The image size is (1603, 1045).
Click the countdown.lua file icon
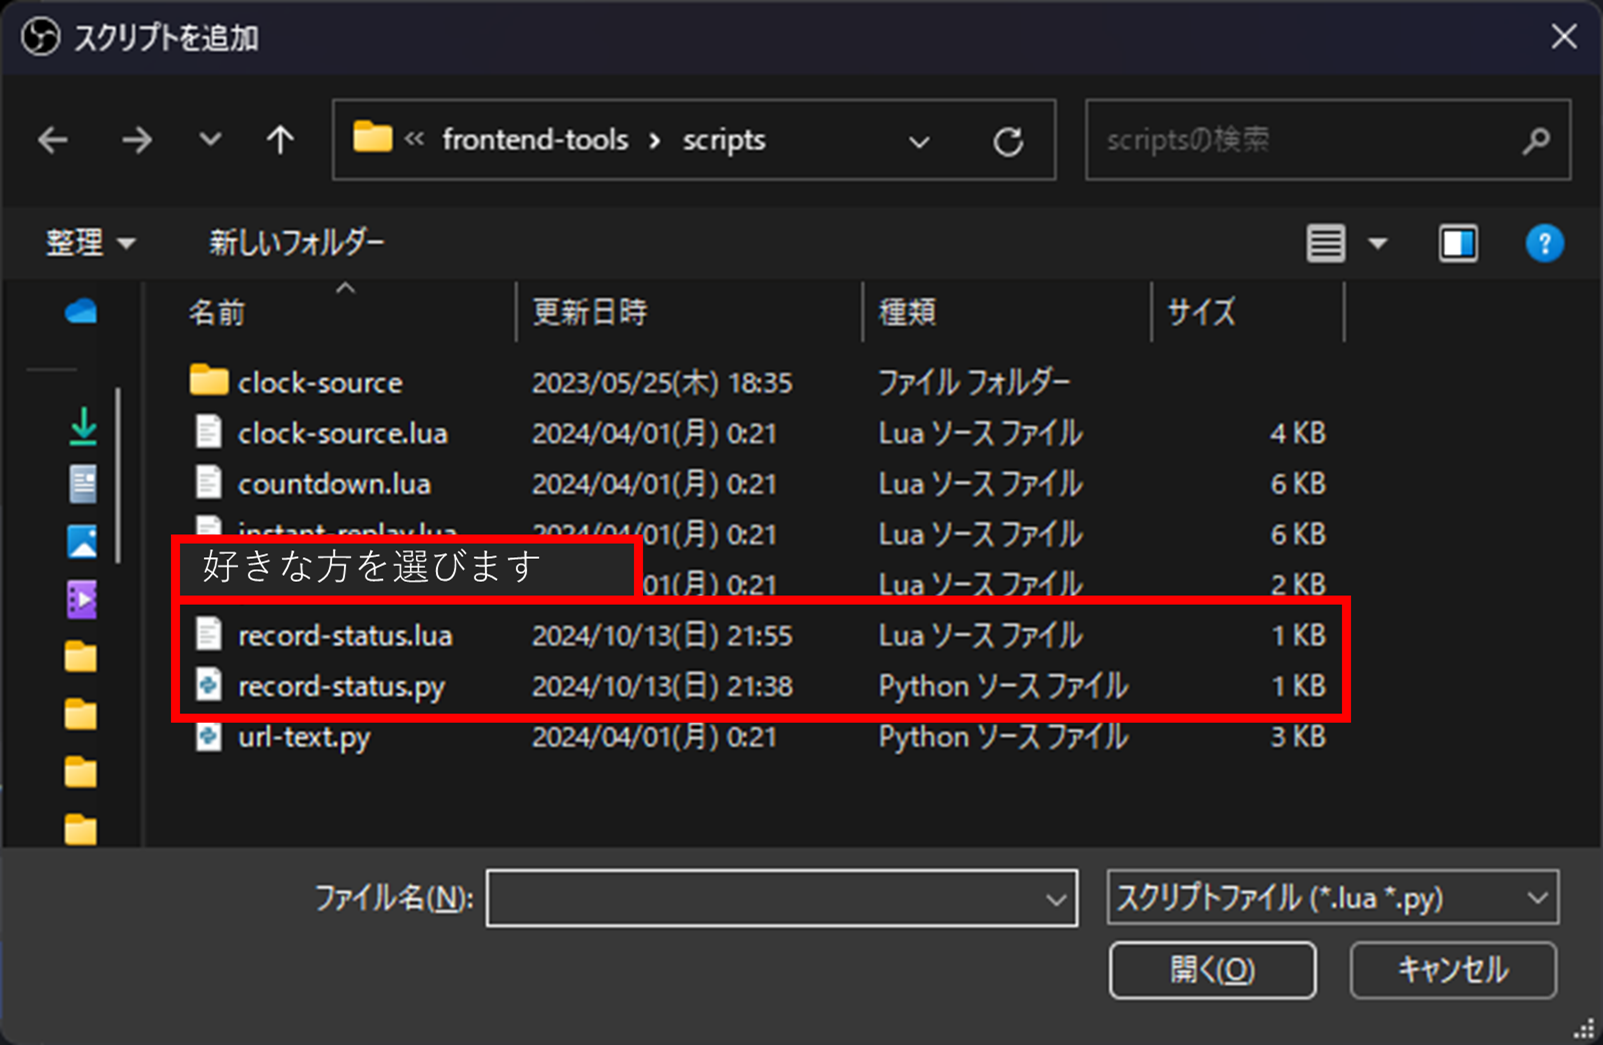point(208,483)
